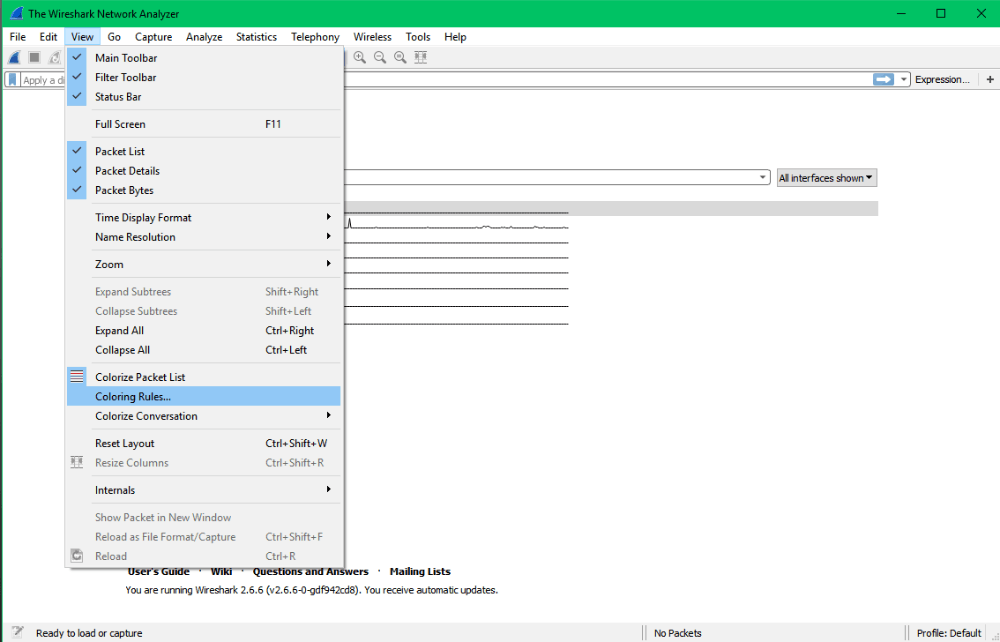Open the Edit menu
The width and height of the screenshot is (1000, 642).
48,37
